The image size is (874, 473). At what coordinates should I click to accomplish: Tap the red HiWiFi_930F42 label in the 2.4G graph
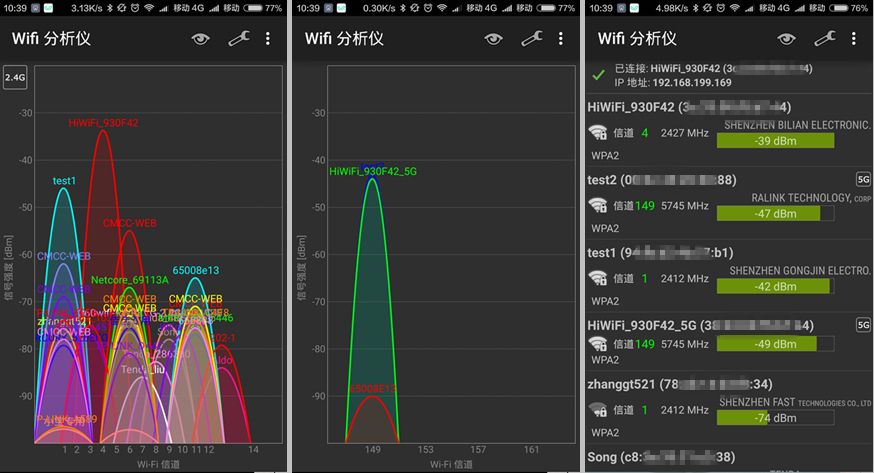(x=103, y=123)
